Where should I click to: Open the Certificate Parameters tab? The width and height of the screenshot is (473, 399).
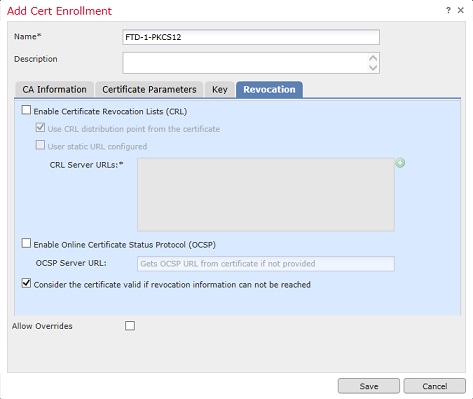pos(149,89)
